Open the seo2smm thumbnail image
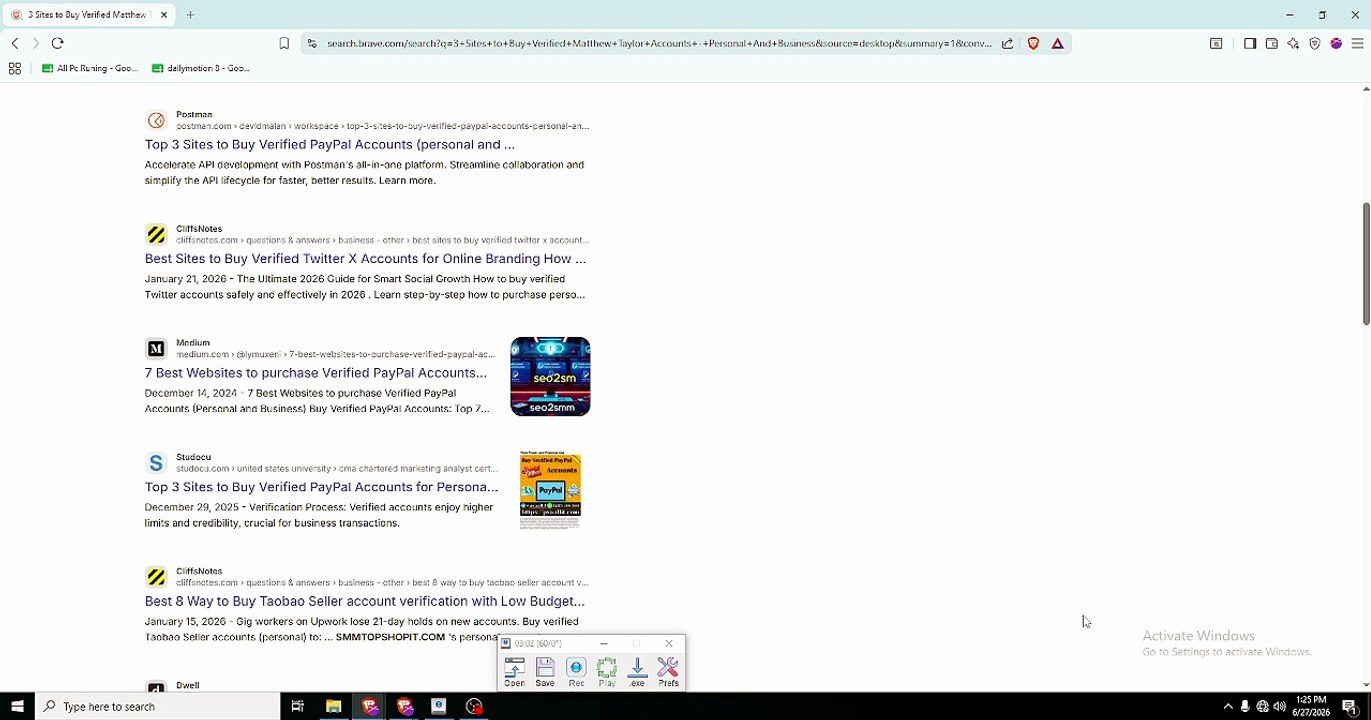This screenshot has height=720, width=1371. (550, 376)
